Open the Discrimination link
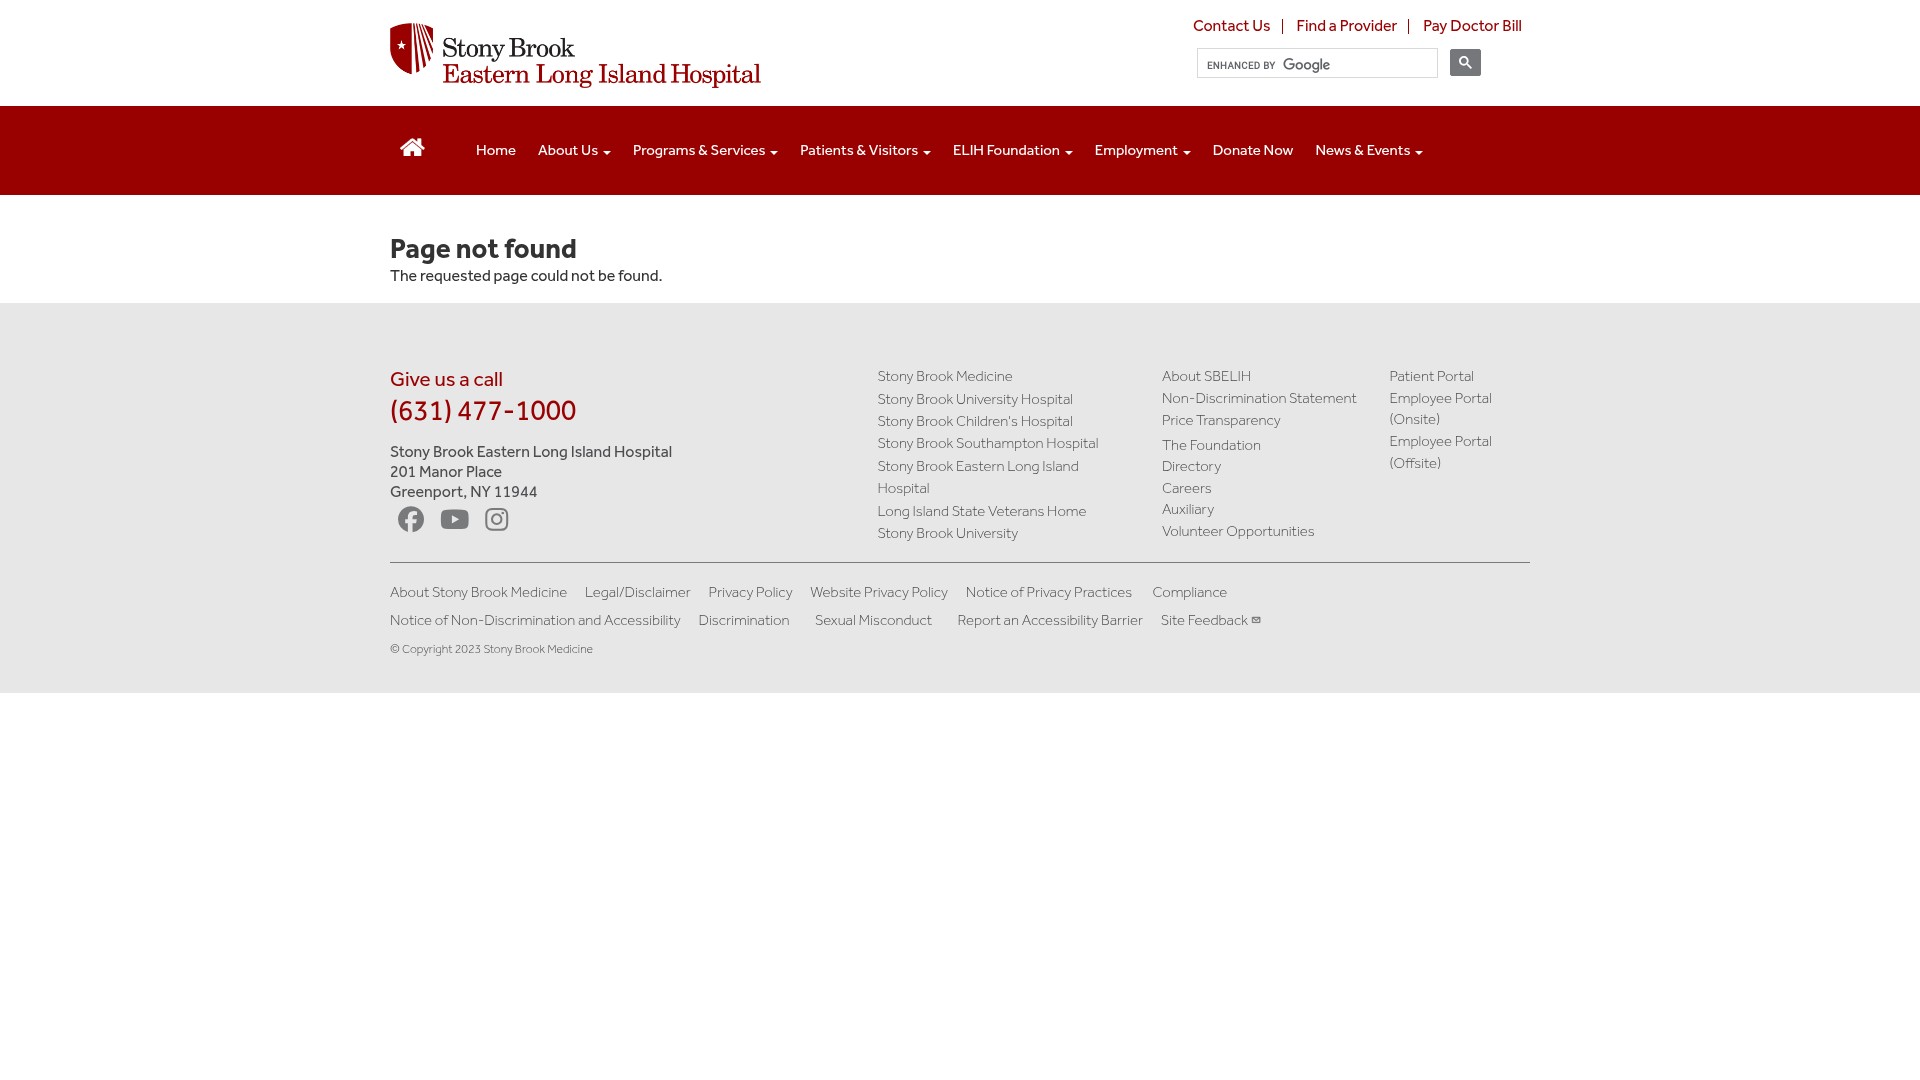The height and width of the screenshot is (1080, 1920). coord(744,620)
